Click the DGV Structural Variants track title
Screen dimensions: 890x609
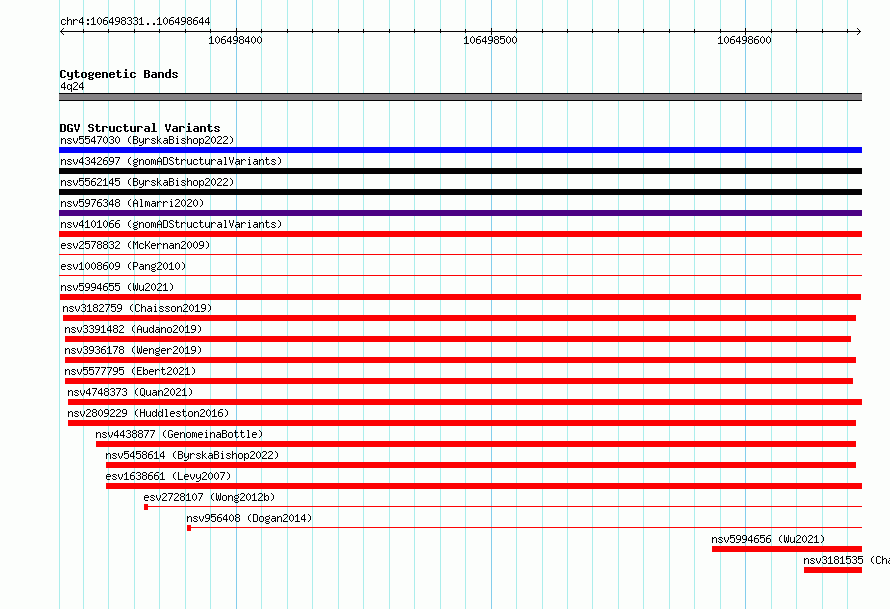[140, 128]
